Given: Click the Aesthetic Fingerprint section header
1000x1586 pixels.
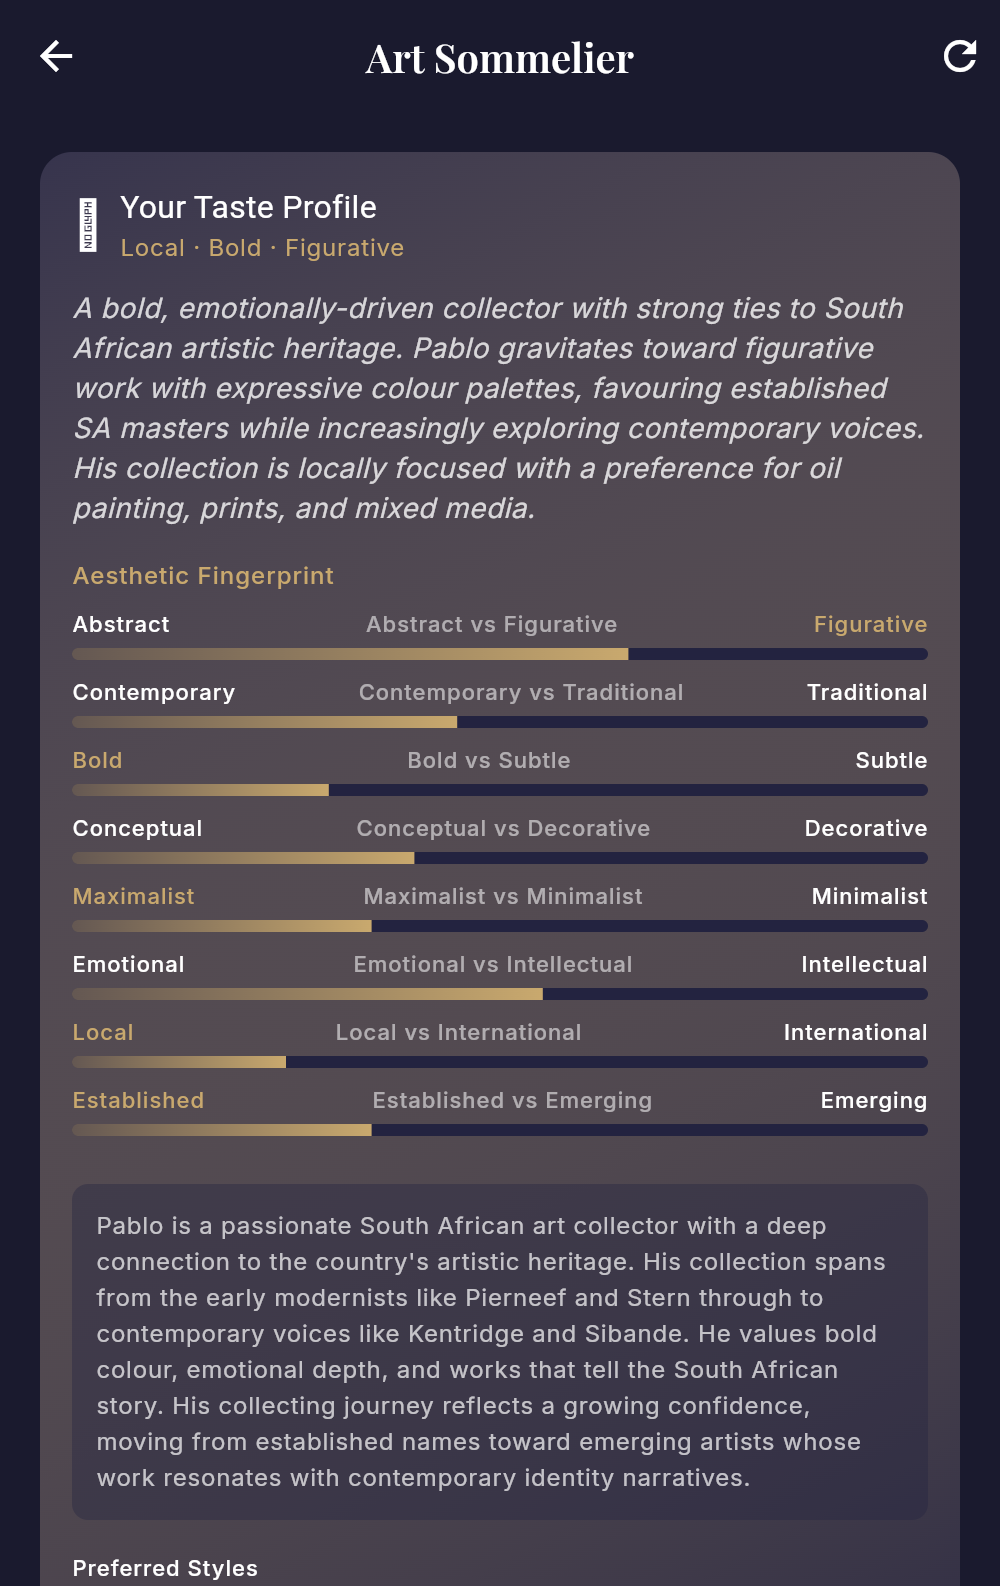Looking at the screenshot, I should tap(203, 576).
